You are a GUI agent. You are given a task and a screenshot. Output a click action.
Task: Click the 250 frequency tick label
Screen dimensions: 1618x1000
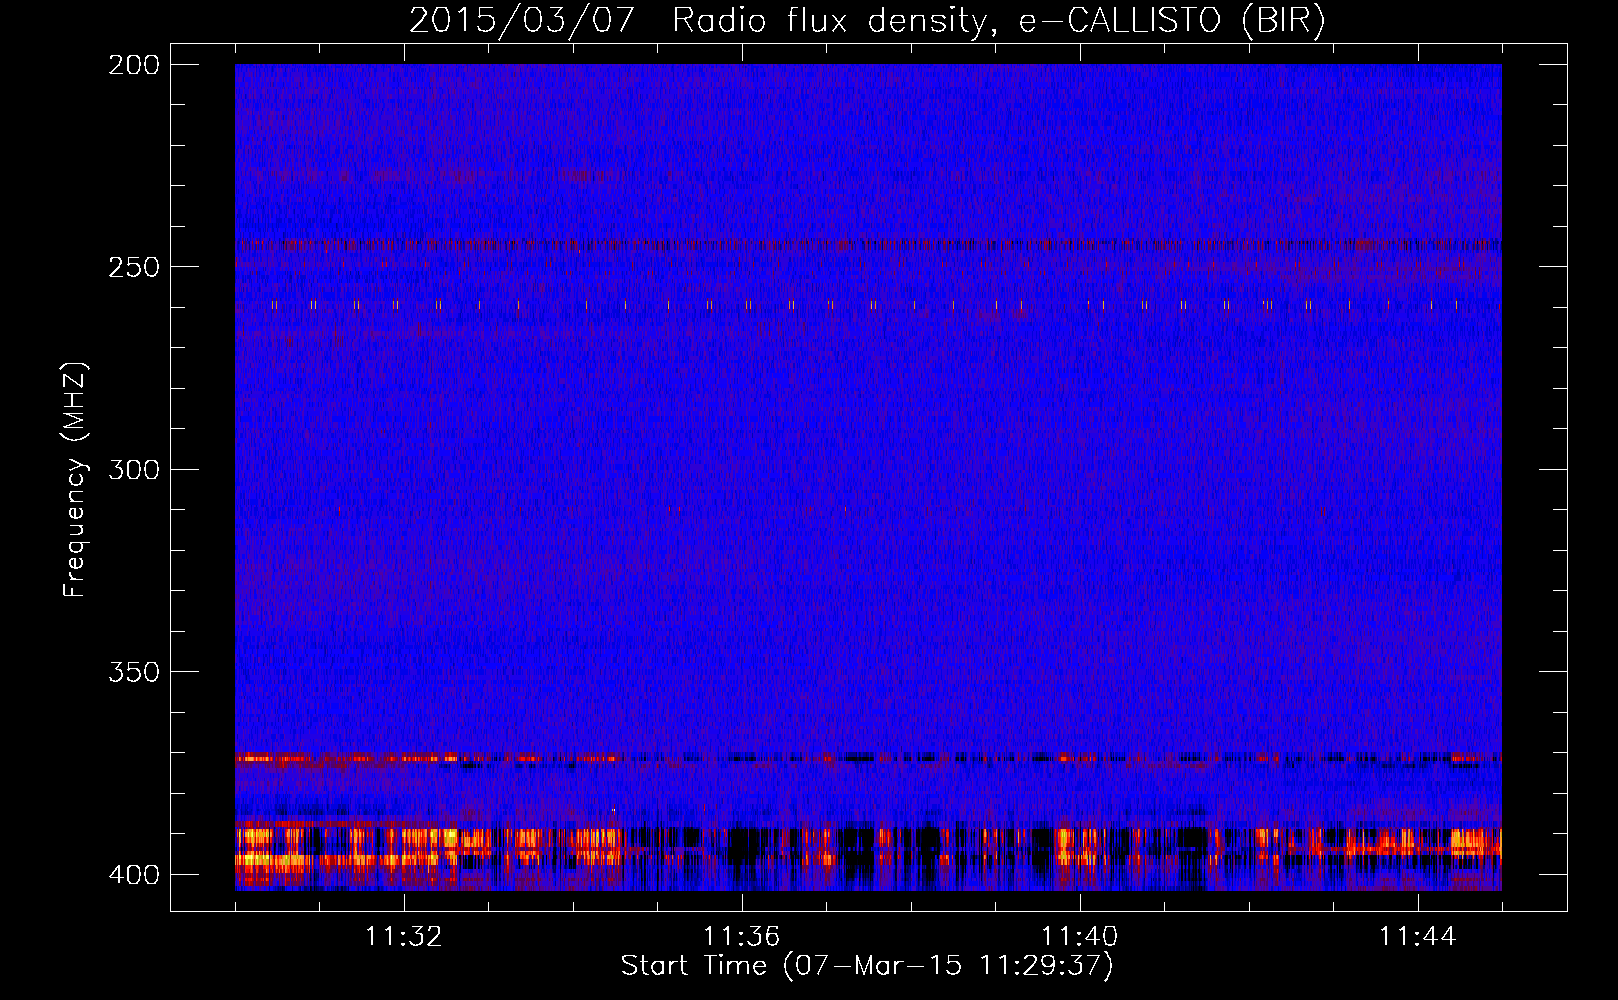pos(133,267)
